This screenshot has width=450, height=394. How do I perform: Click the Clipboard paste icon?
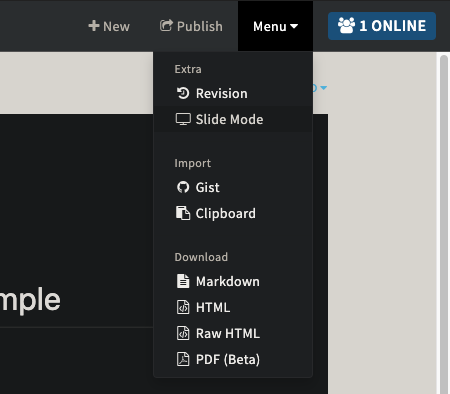183,213
